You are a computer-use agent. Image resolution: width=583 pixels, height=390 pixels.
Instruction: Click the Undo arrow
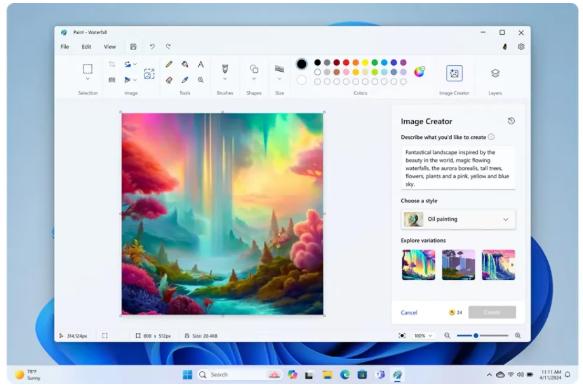[x=152, y=46]
